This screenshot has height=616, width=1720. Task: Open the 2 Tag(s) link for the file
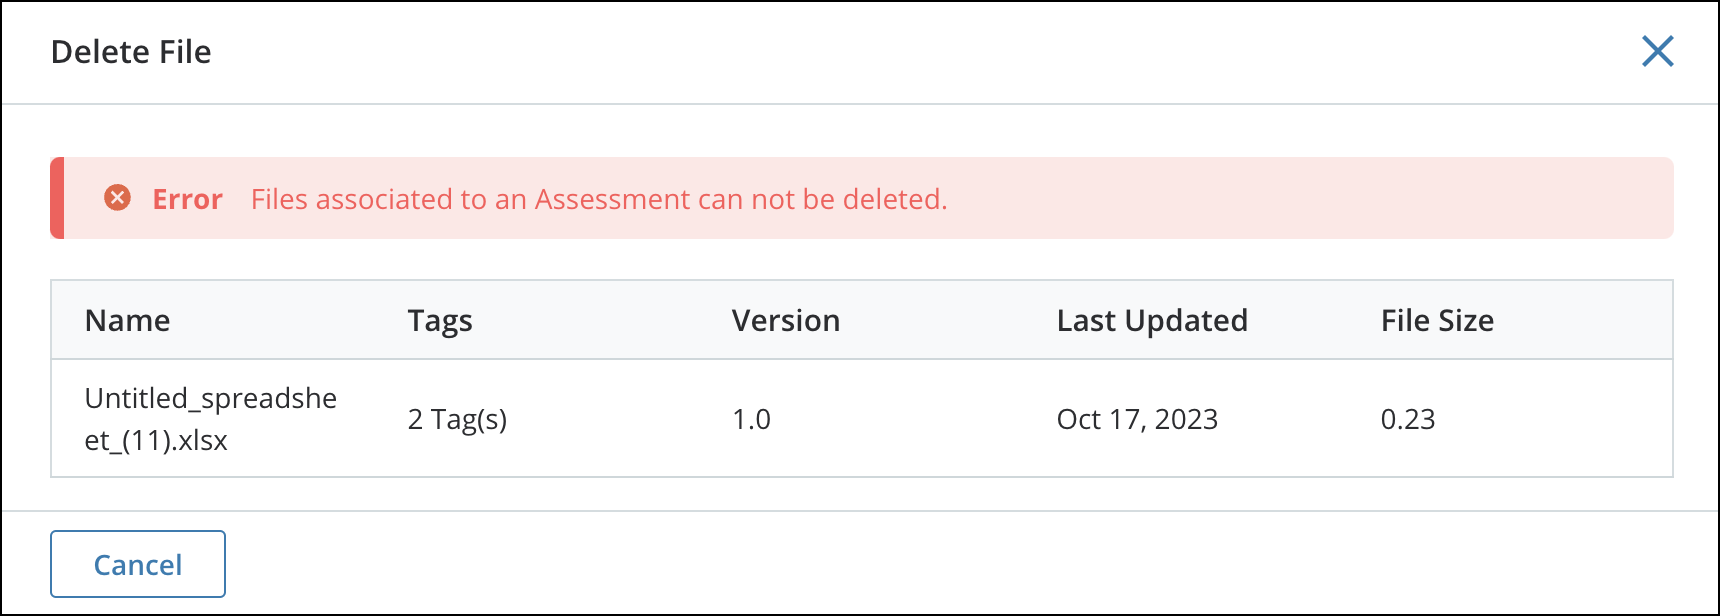[457, 420]
